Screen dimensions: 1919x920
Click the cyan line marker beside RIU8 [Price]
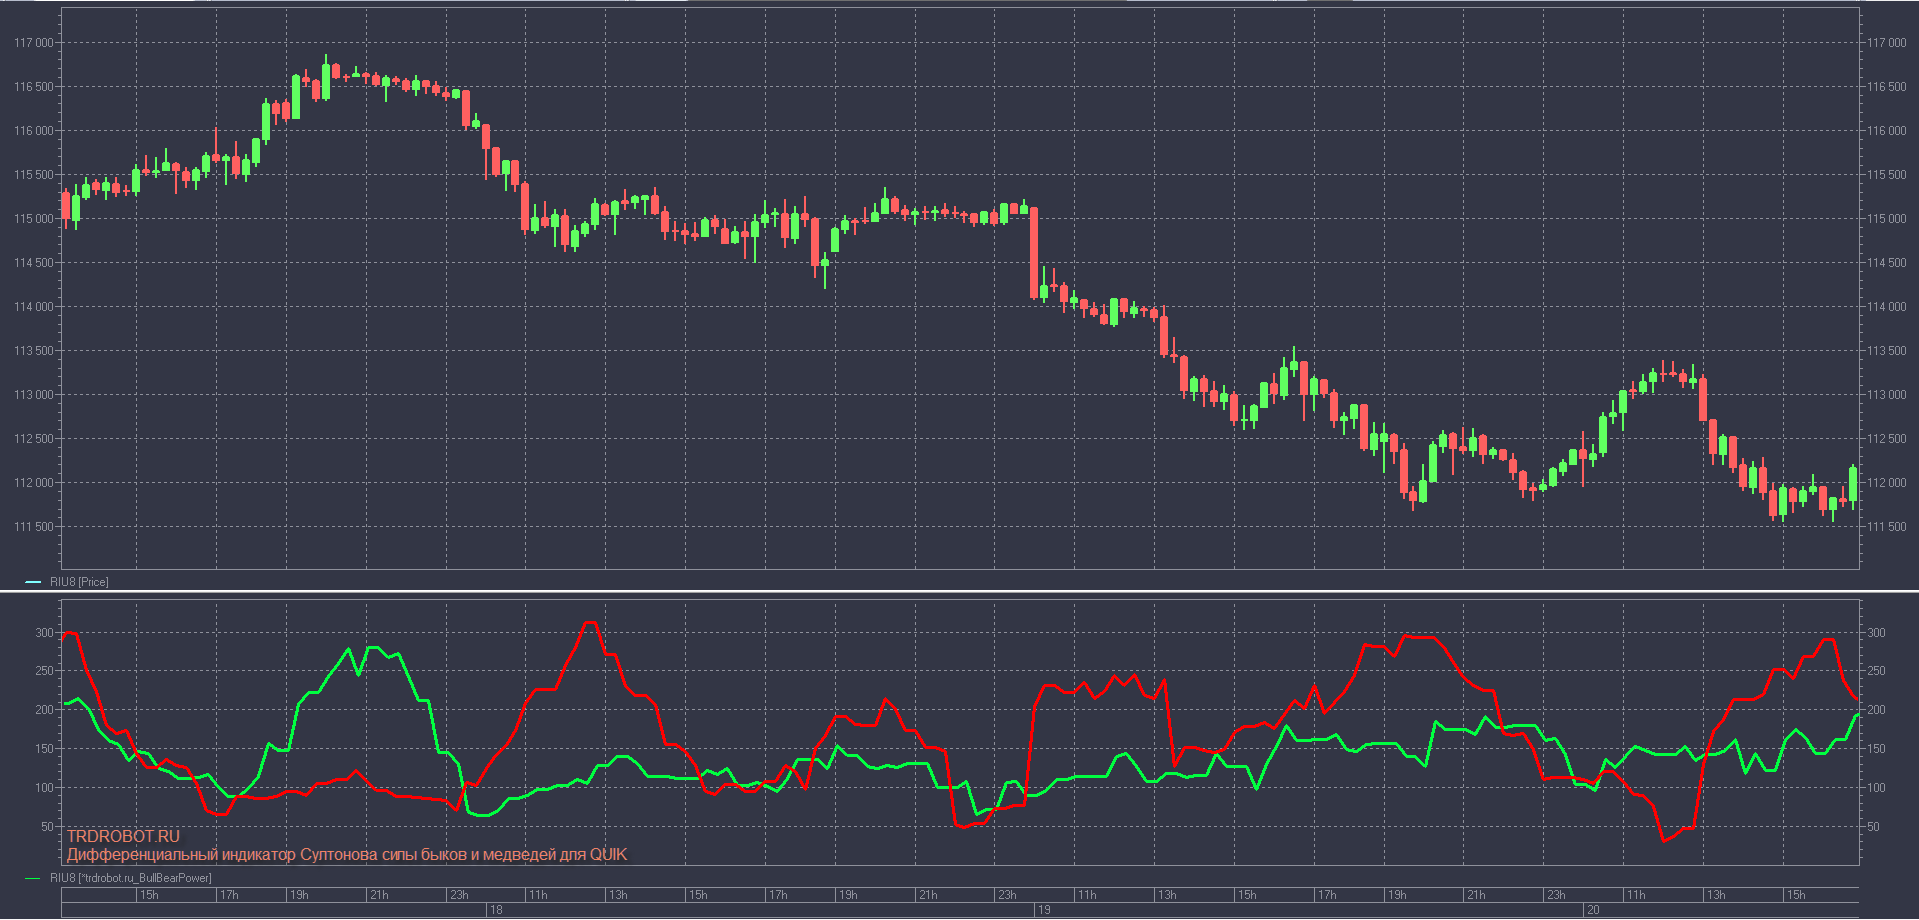pyautogui.click(x=33, y=582)
